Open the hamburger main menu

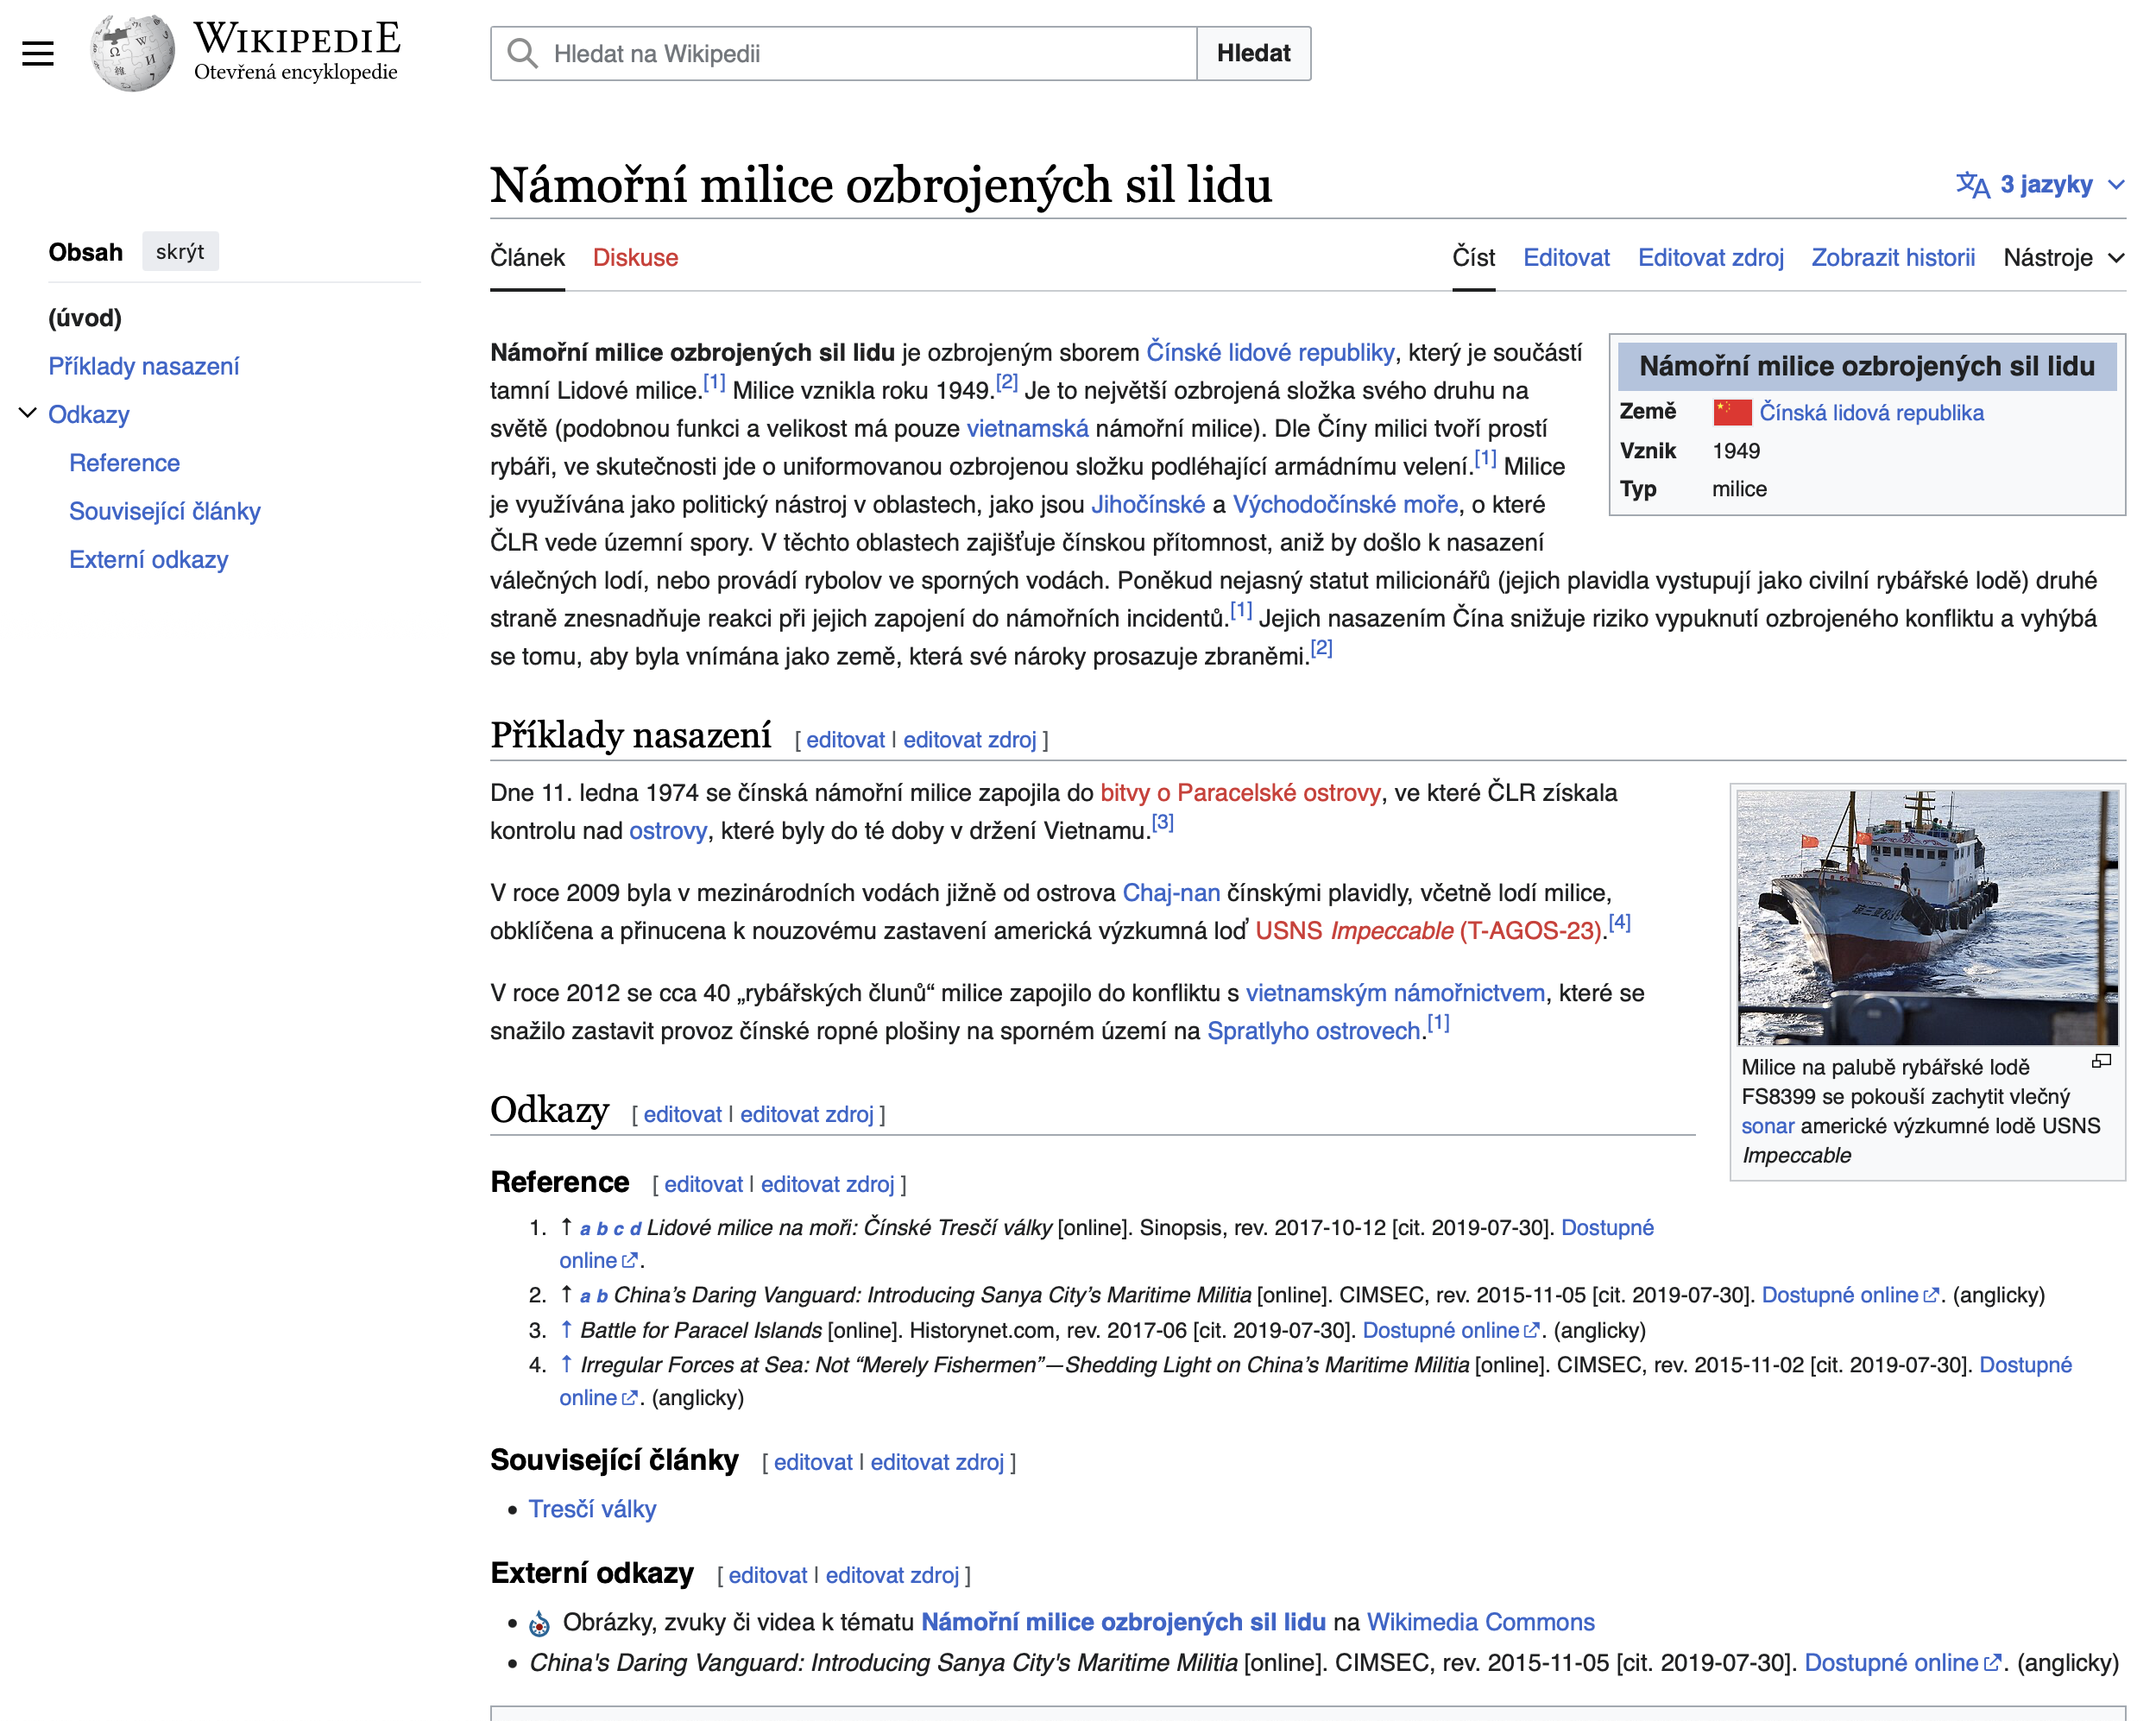click(x=38, y=53)
